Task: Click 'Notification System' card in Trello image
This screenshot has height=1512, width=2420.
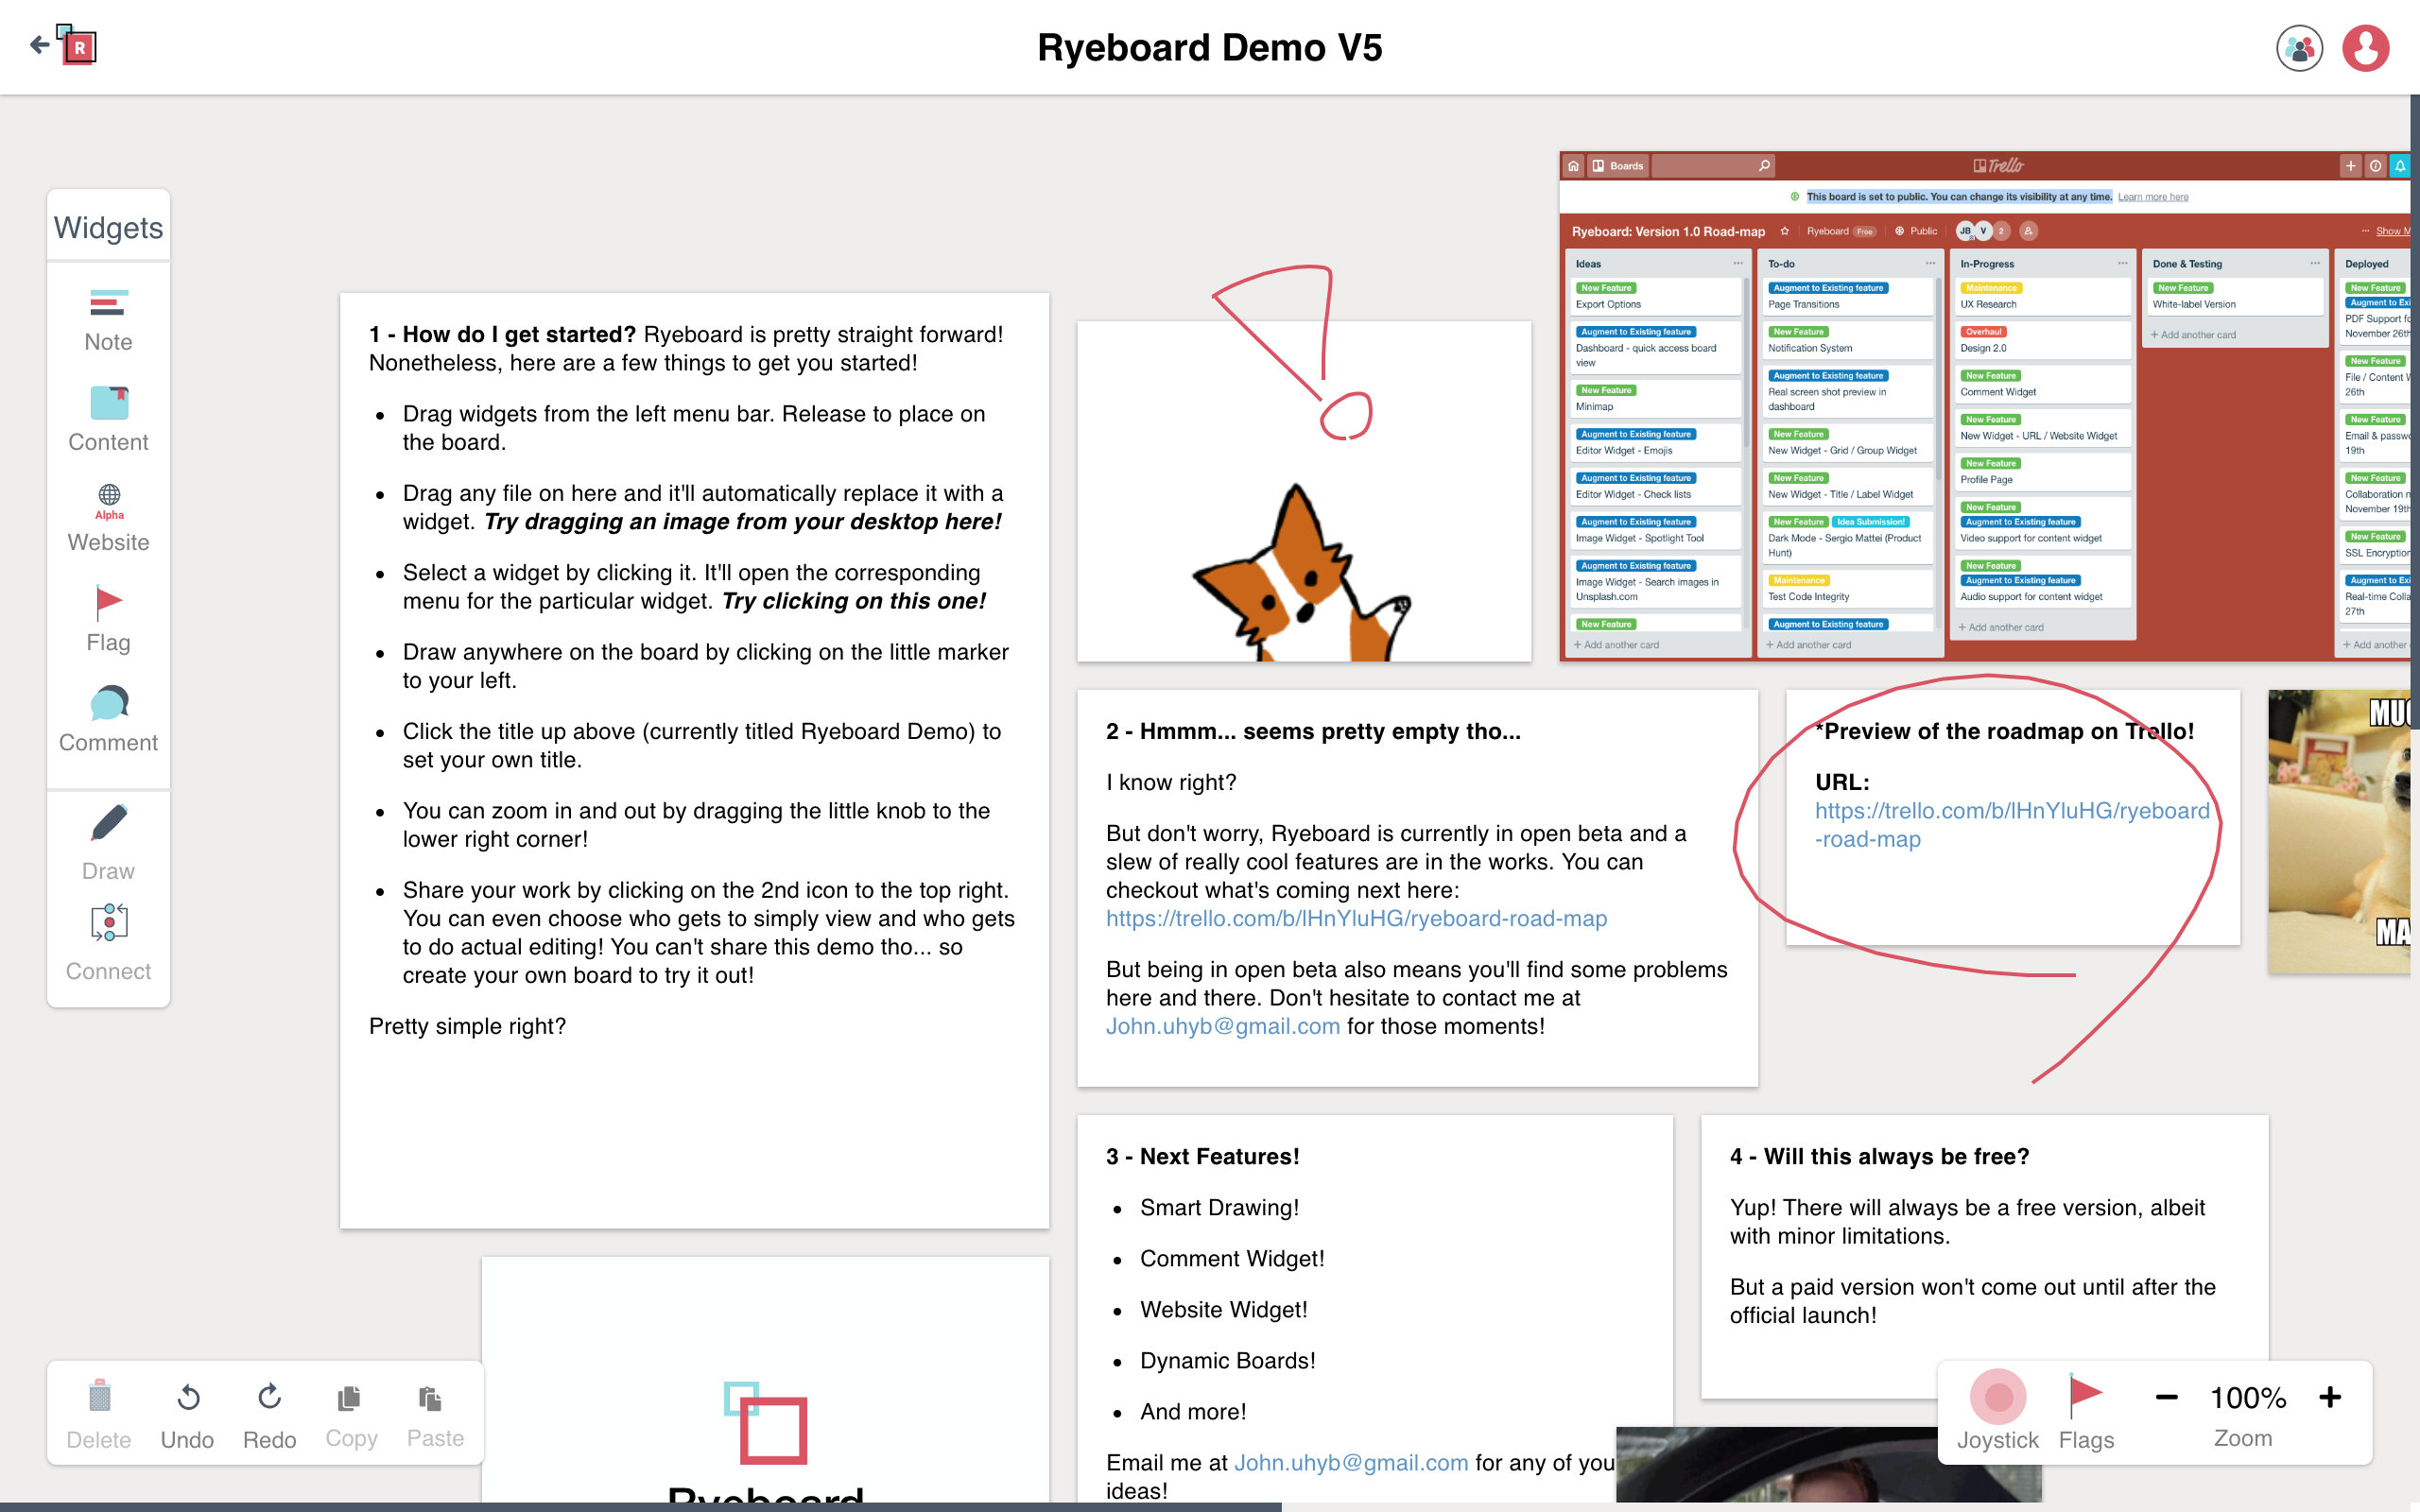Action: pyautogui.click(x=1848, y=340)
